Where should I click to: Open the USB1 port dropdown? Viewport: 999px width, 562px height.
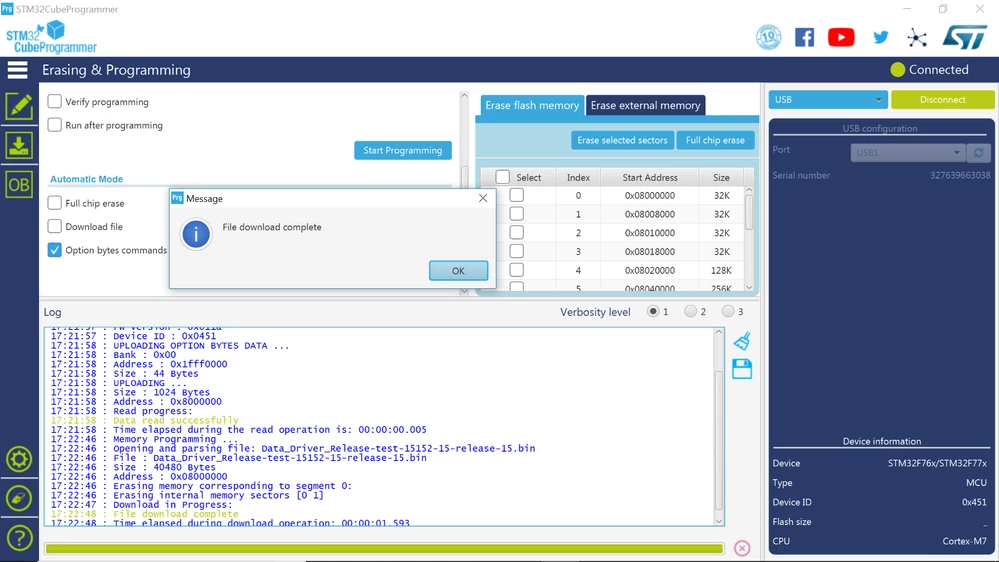(907, 152)
